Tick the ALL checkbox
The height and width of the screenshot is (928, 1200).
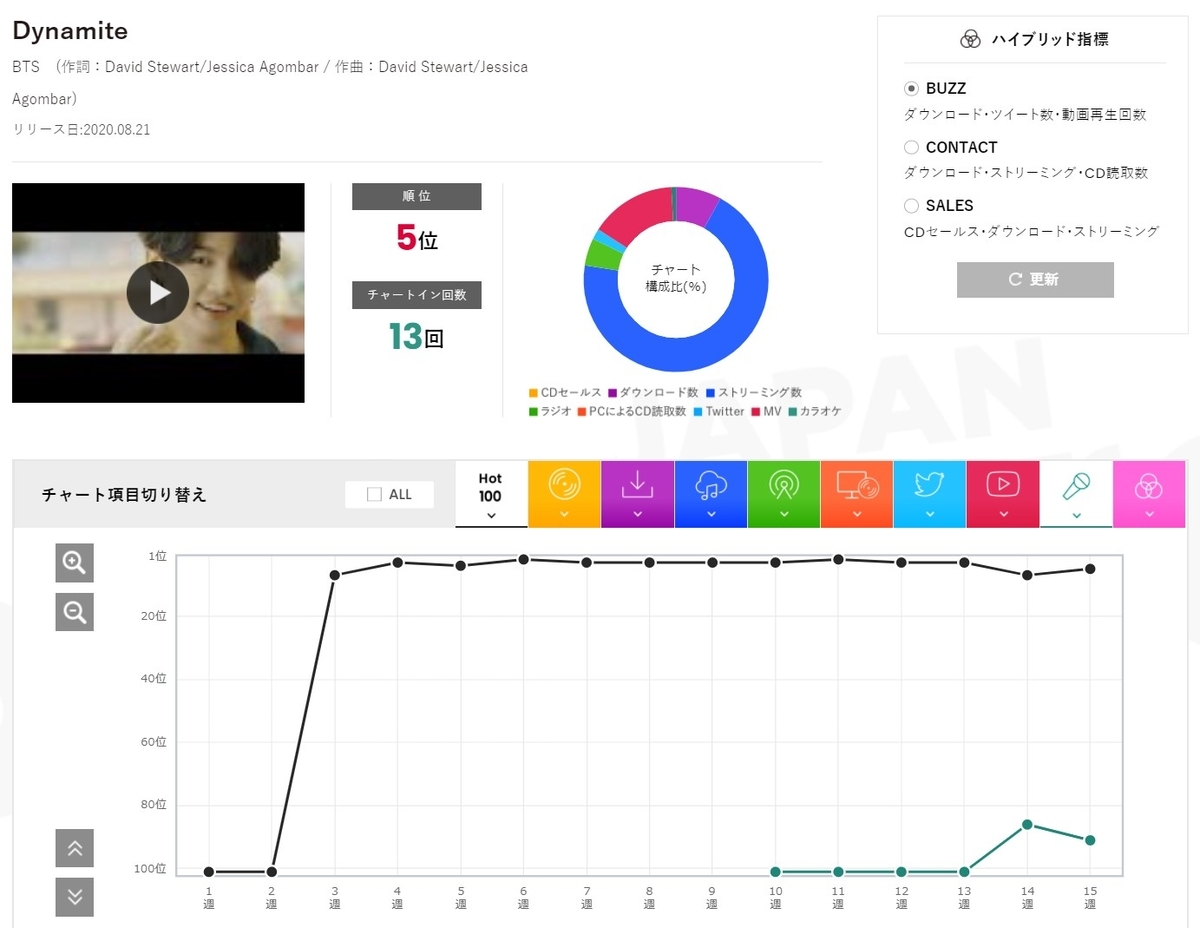coord(374,494)
